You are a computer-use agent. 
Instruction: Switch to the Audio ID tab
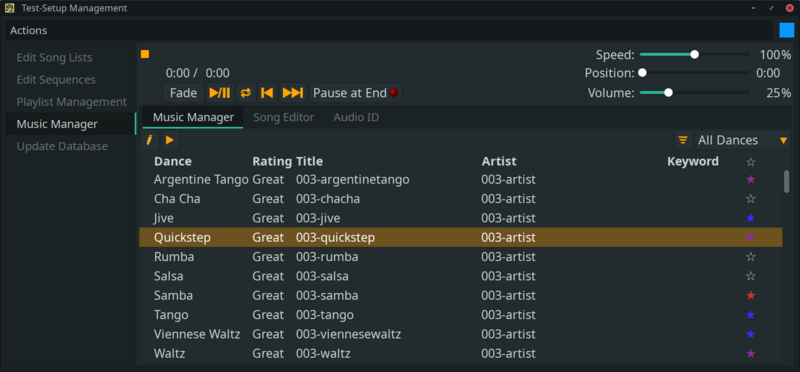(x=356, y=117)
